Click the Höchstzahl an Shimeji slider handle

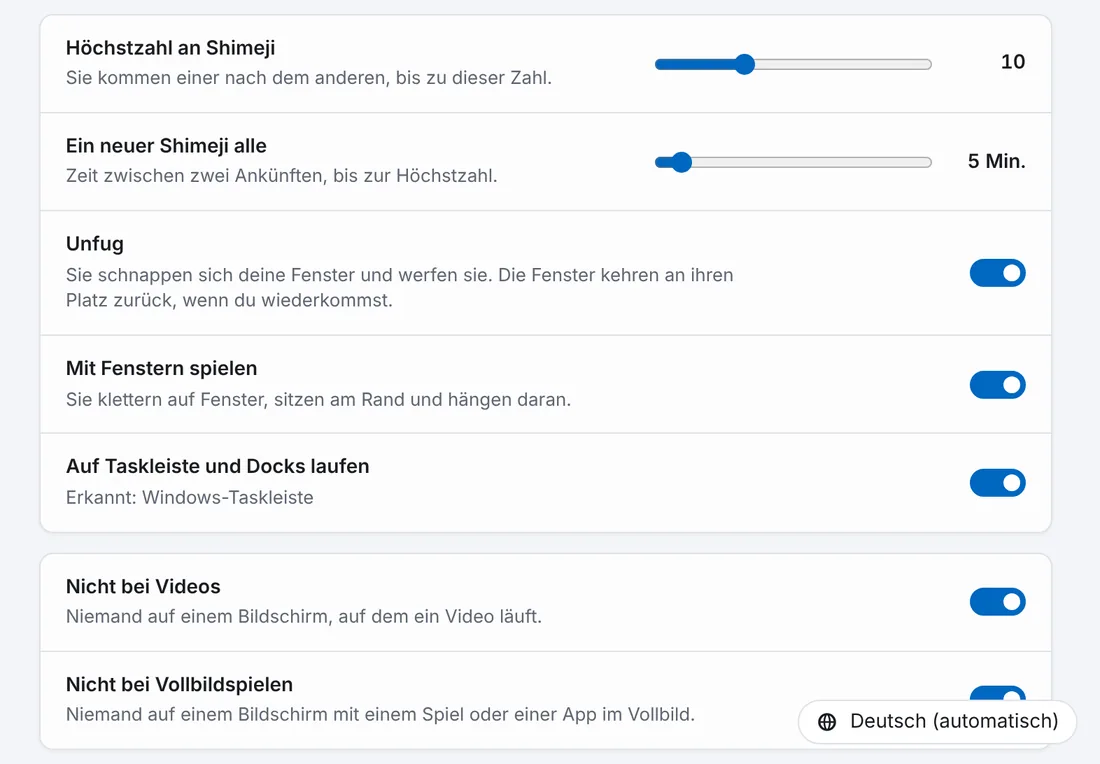(744, 64)
